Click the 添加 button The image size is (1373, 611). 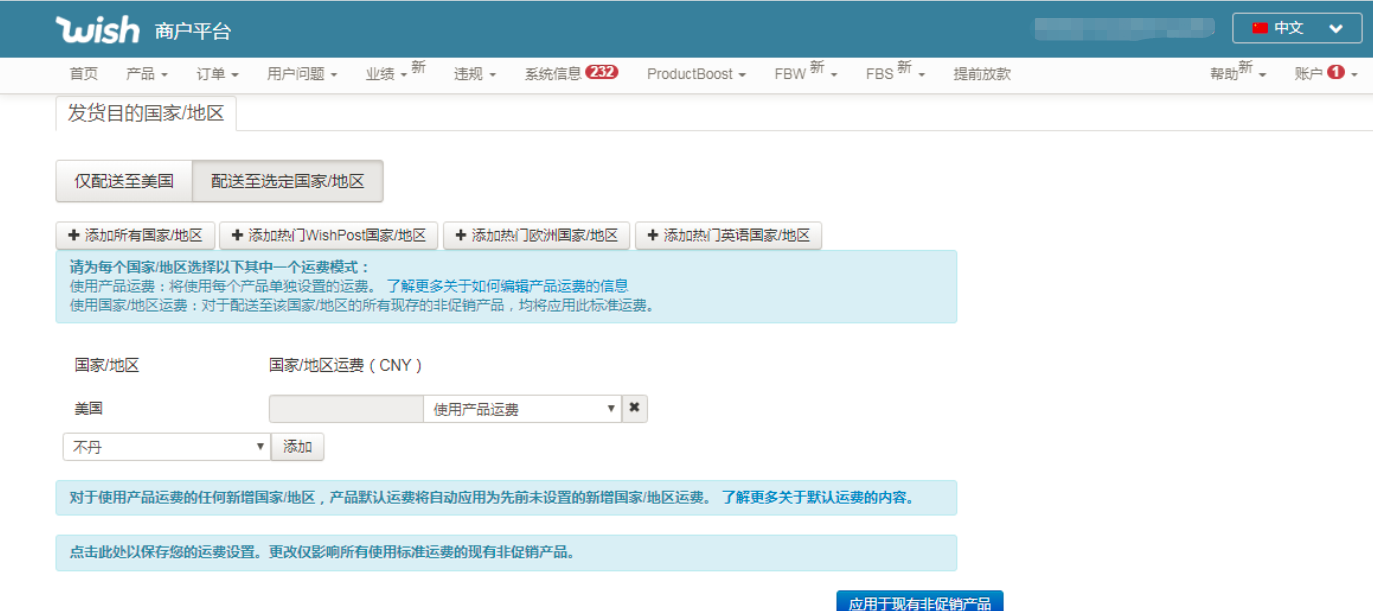point(298,447)
